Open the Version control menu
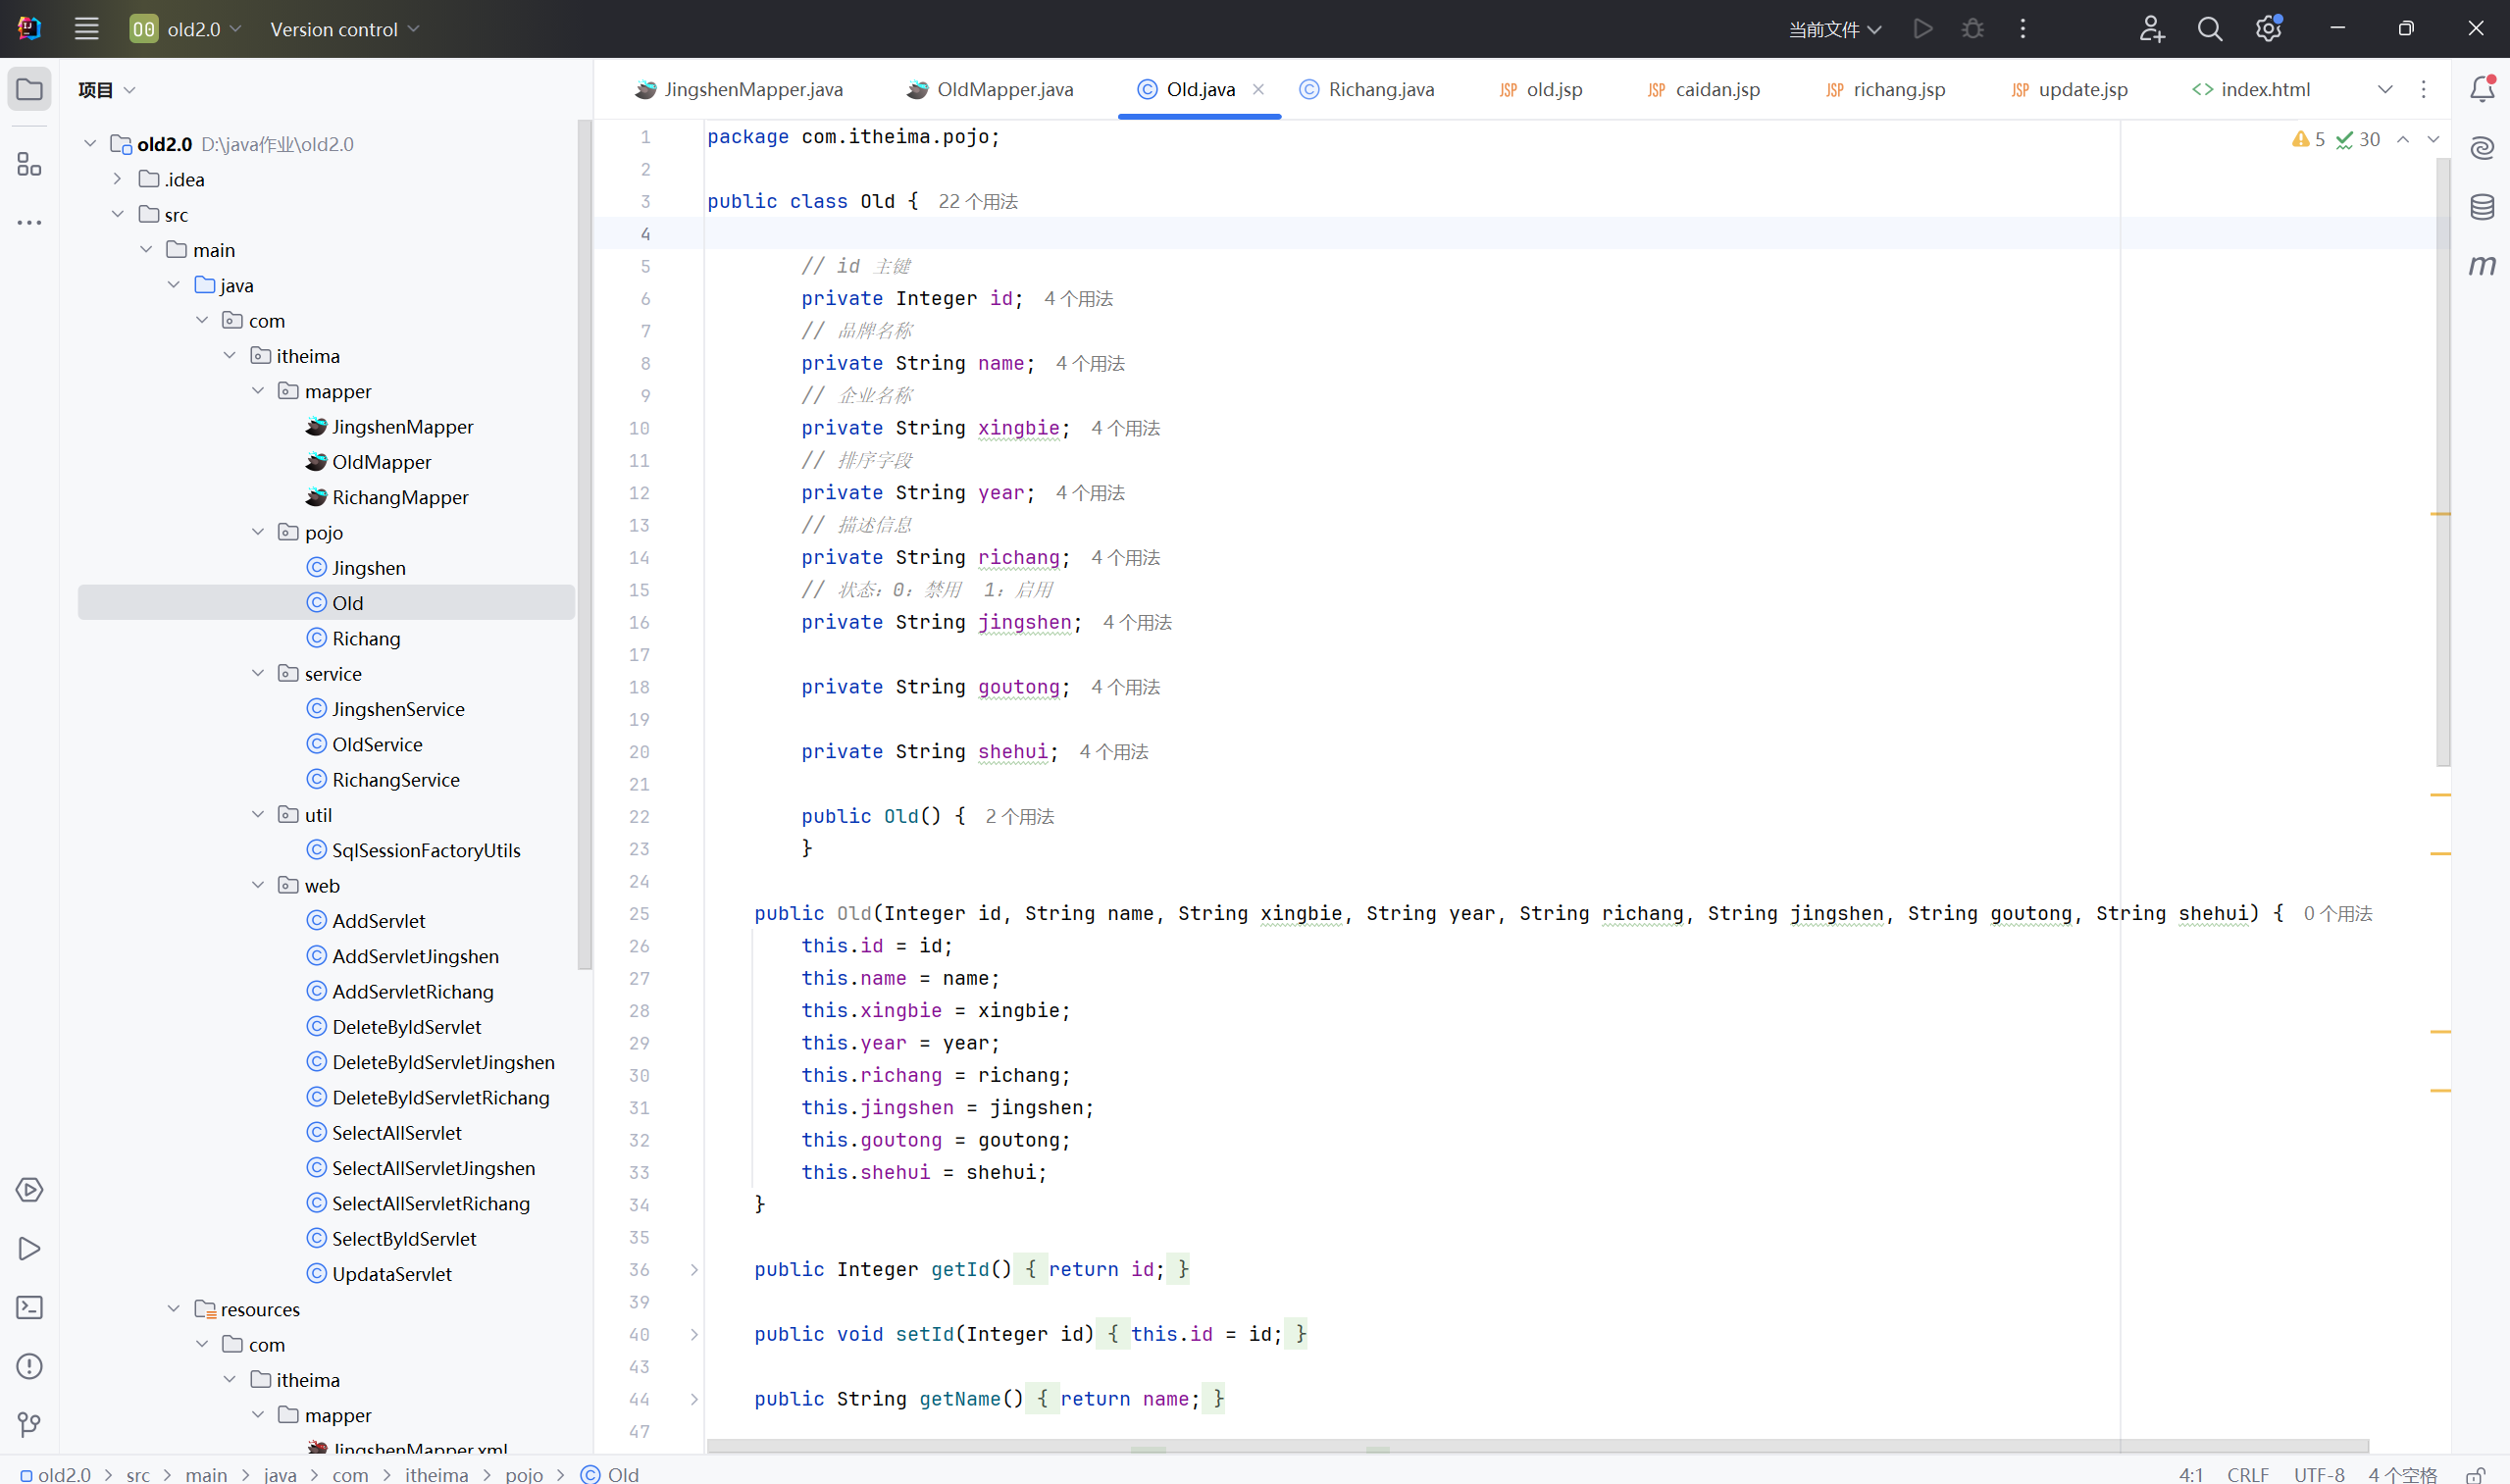The image size is (2510, 1484). (x=343, y=29)
